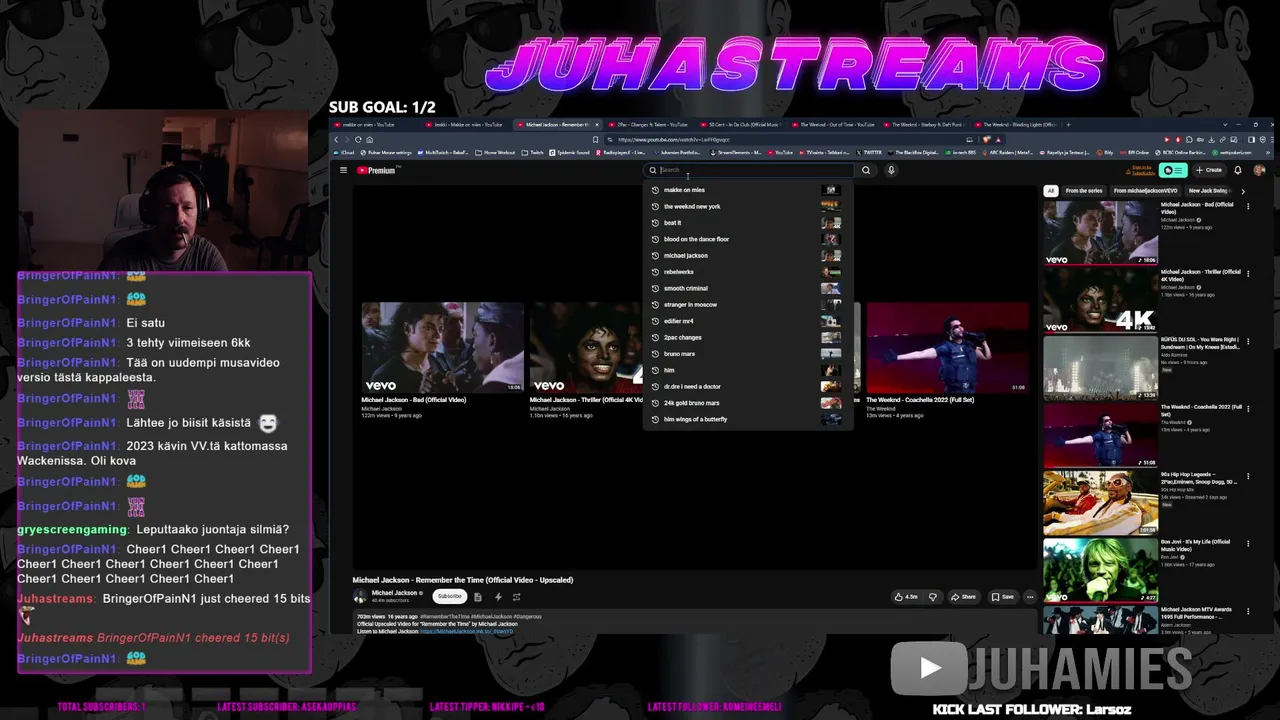Dislike the Remember the Time video
Image resolution: width=1280 pixels, height=720 pixels.
(932, 597)
